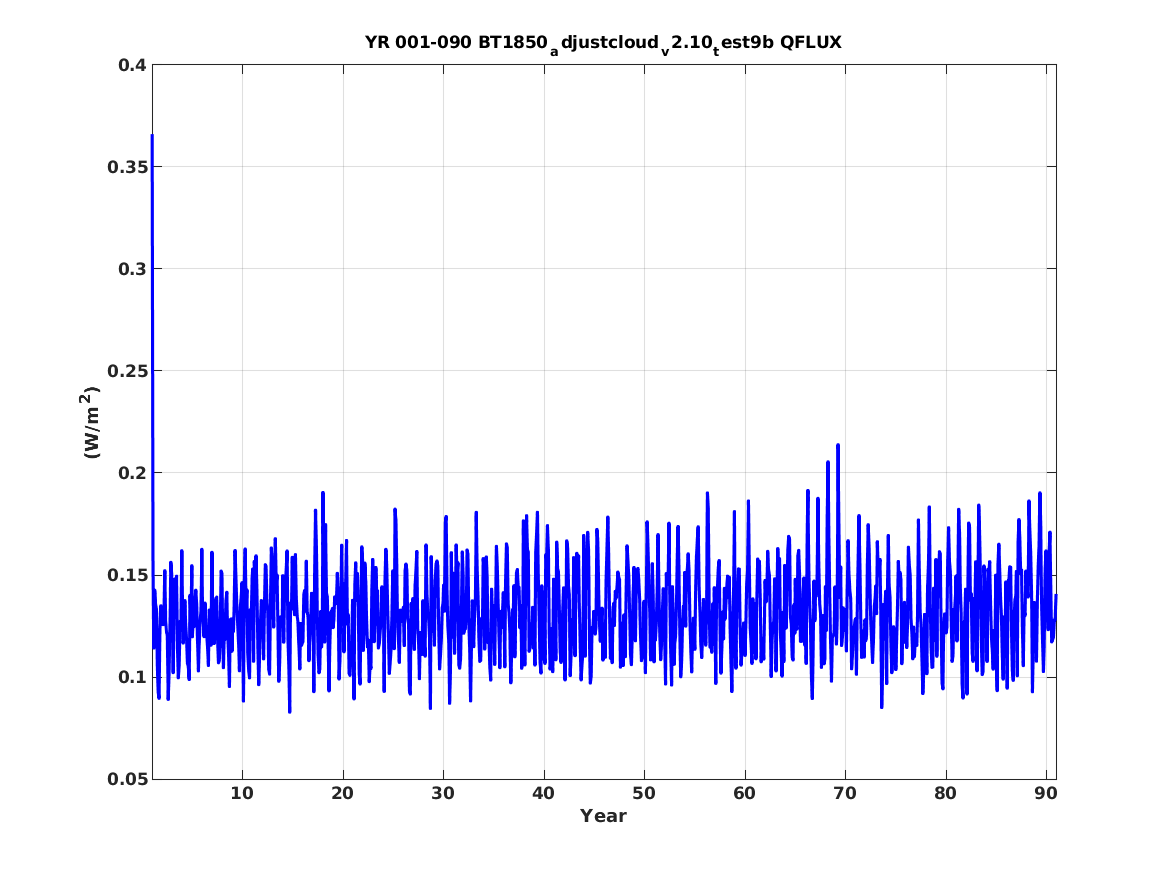Select y-axis tick label 0.3
1167x875 pixels.
[132, 269]
